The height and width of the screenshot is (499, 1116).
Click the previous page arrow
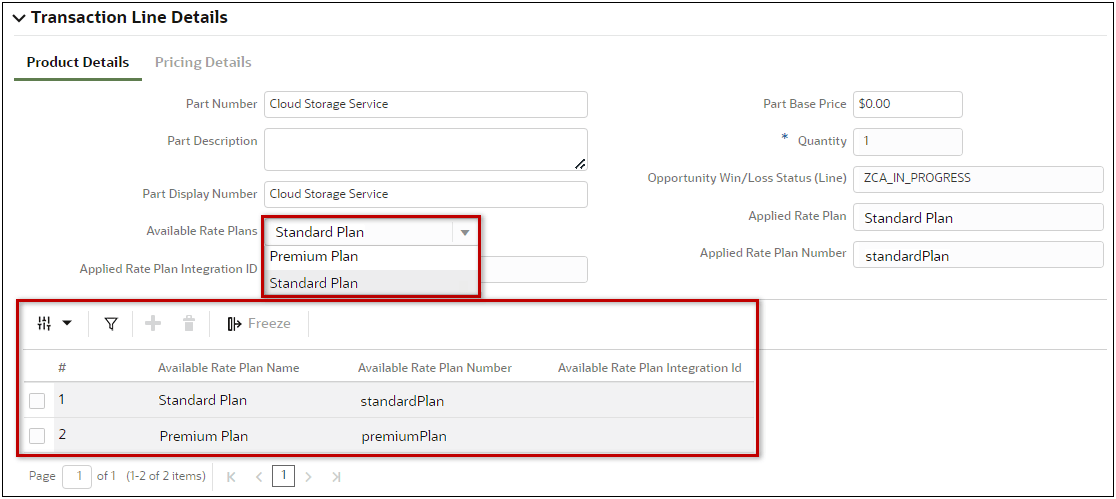[259, 476]
